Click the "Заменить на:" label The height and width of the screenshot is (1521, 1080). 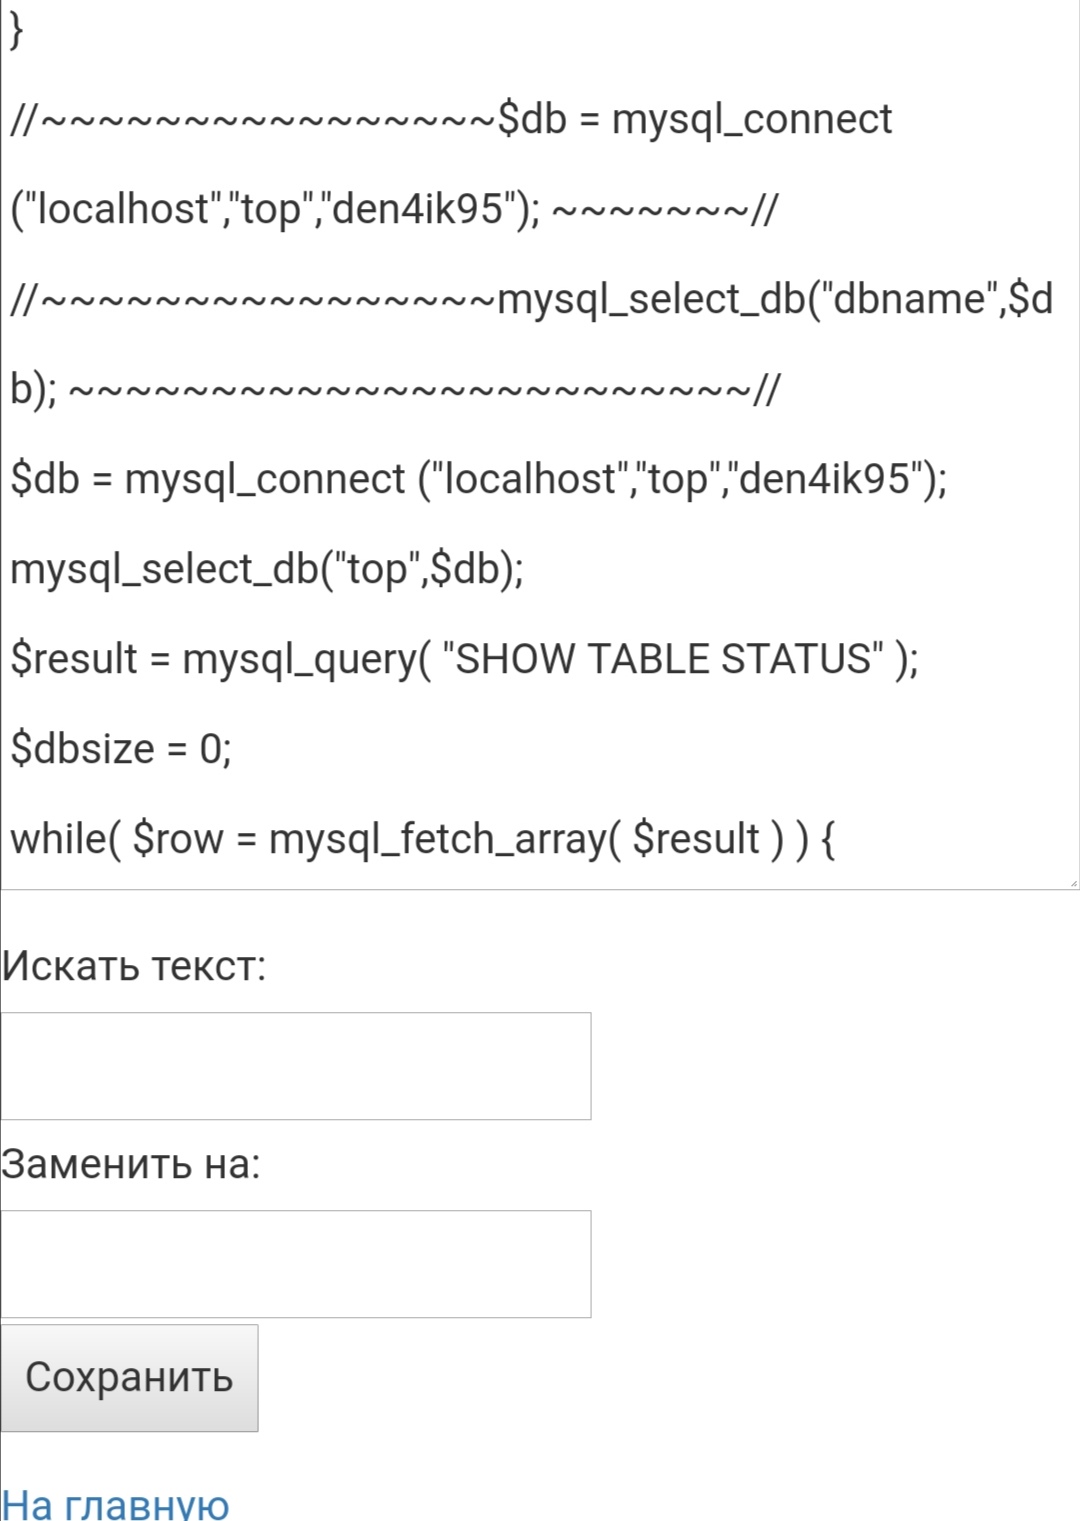[131, 1164]
